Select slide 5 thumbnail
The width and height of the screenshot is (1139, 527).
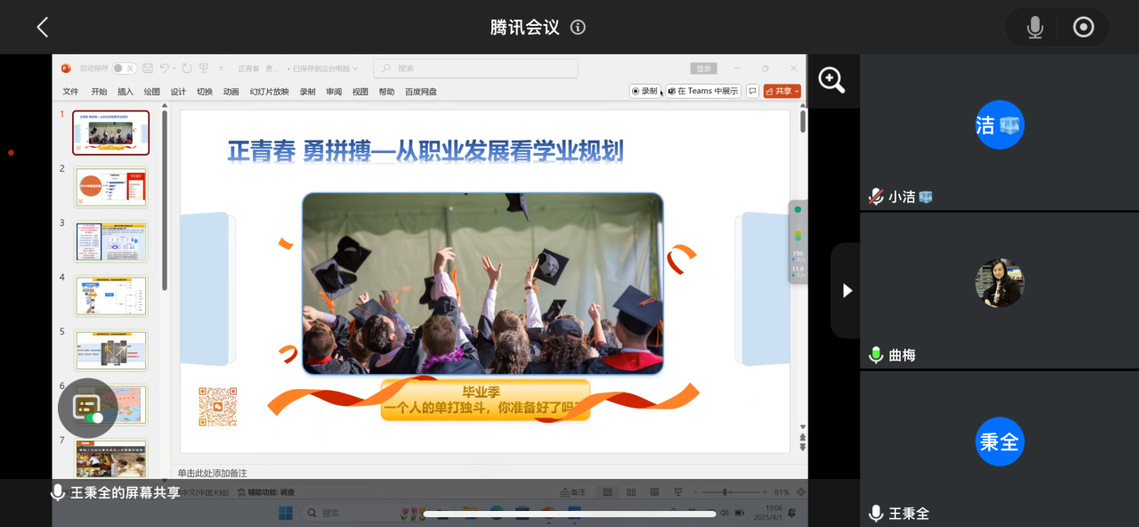(x=110, y=350)
